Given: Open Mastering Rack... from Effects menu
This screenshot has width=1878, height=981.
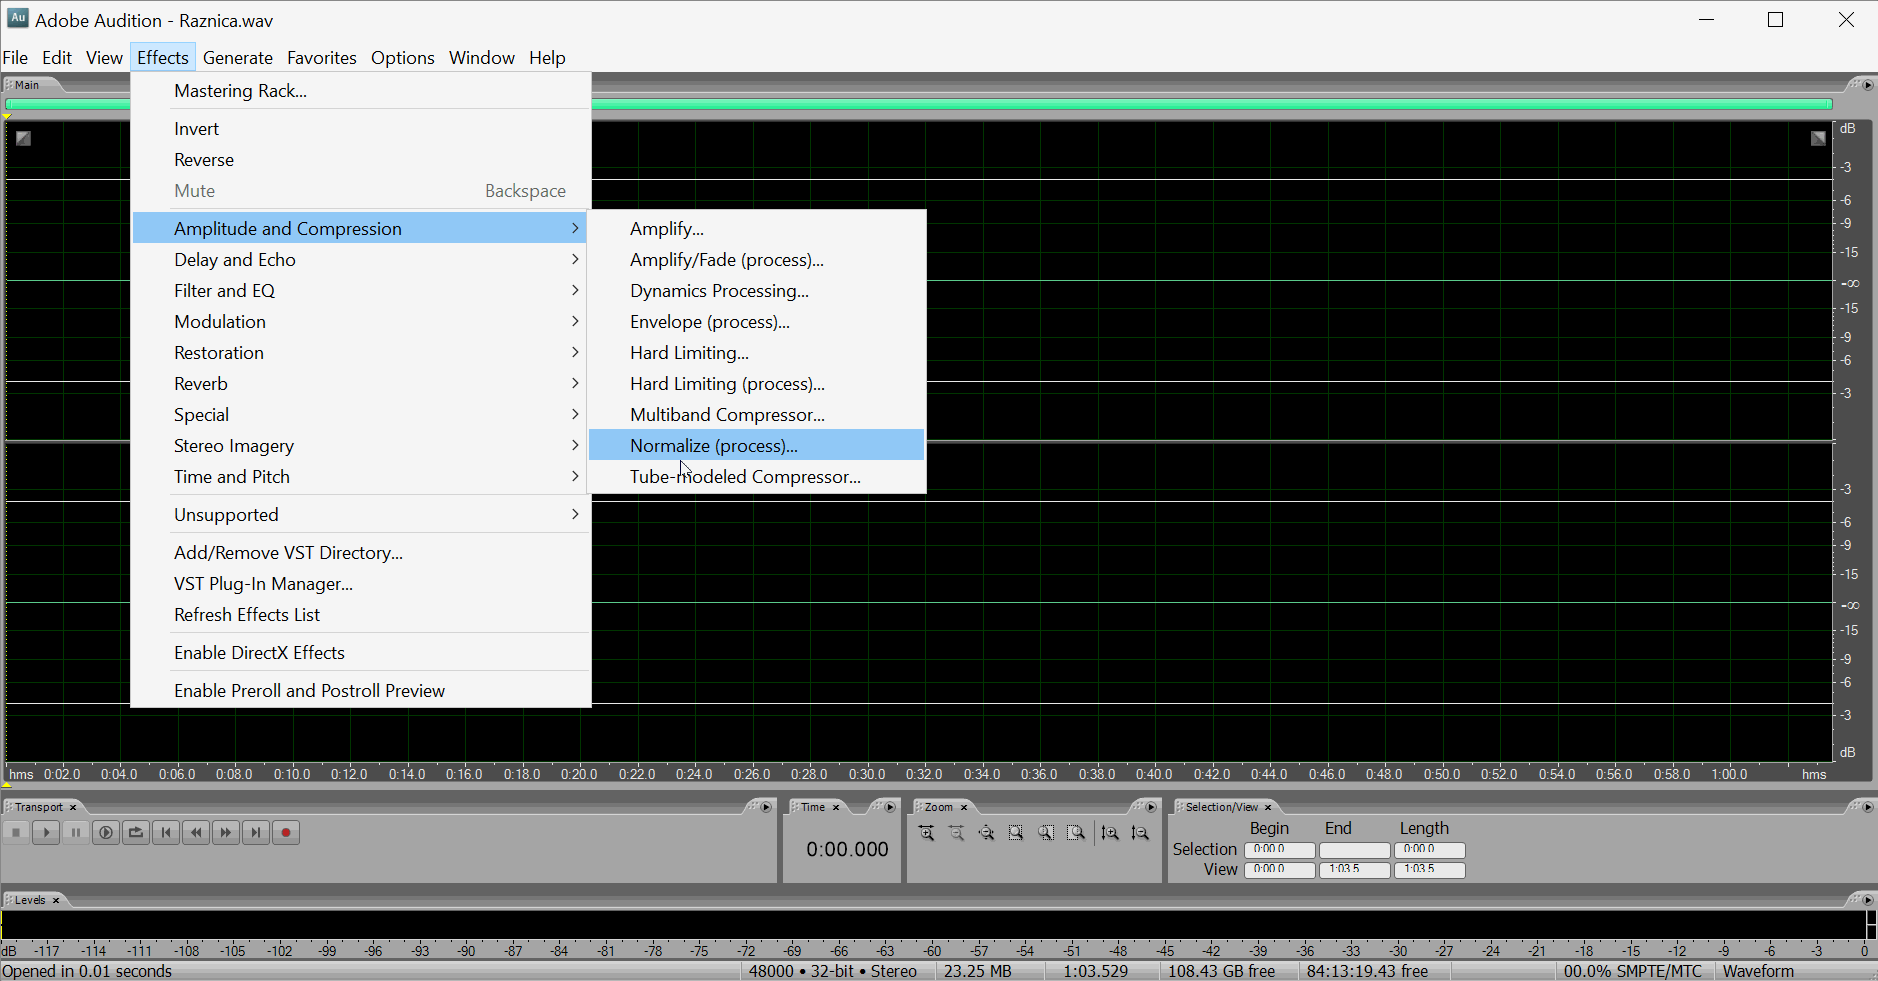Looking at the screenshot, I should 361,91.
